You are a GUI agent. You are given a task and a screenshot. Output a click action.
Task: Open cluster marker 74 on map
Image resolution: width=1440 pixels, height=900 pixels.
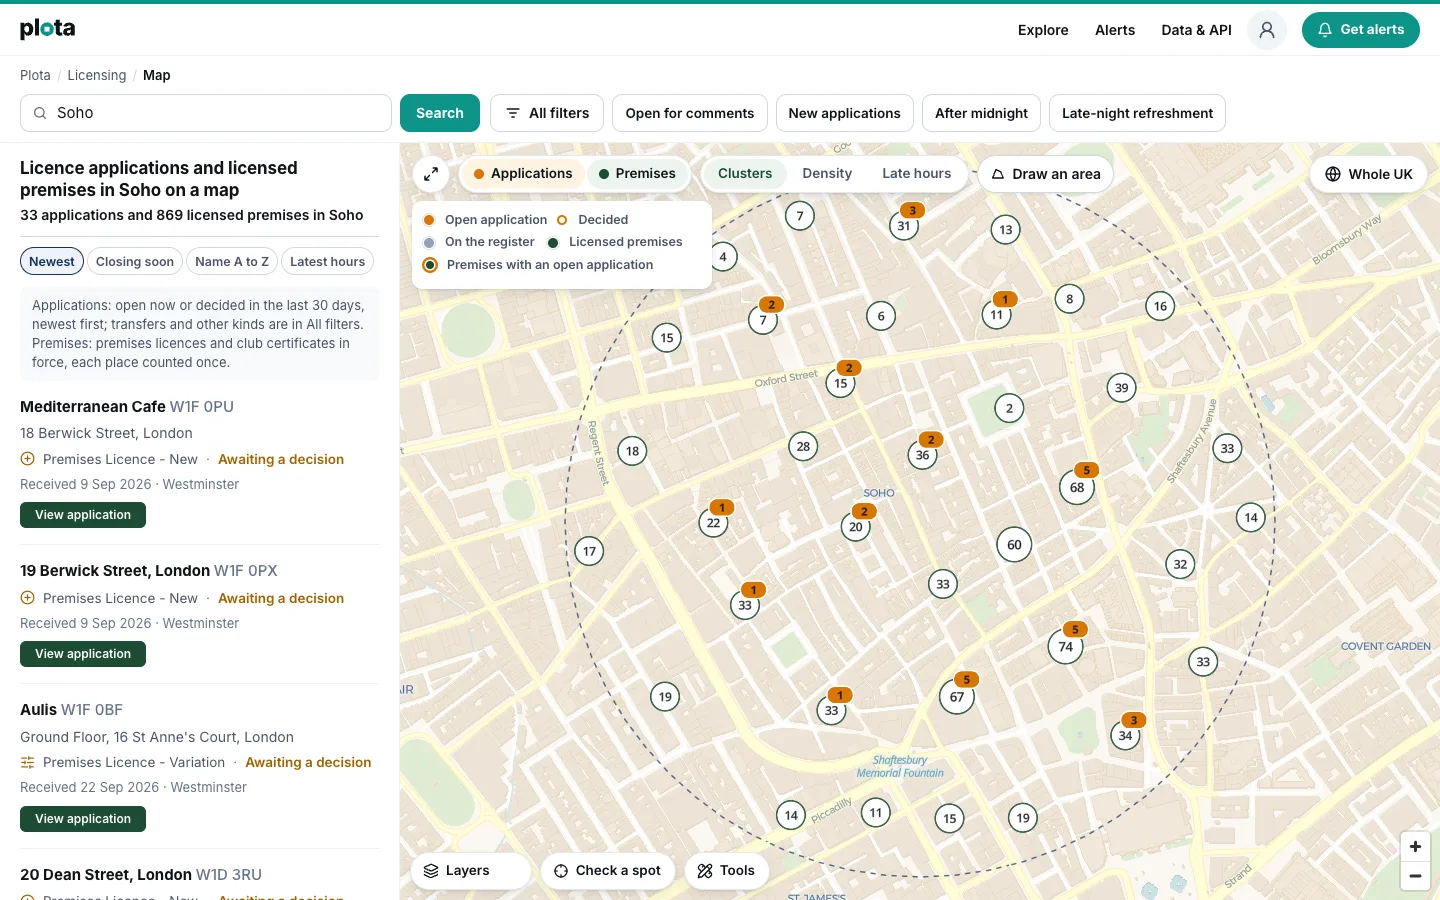[1066, 646]
